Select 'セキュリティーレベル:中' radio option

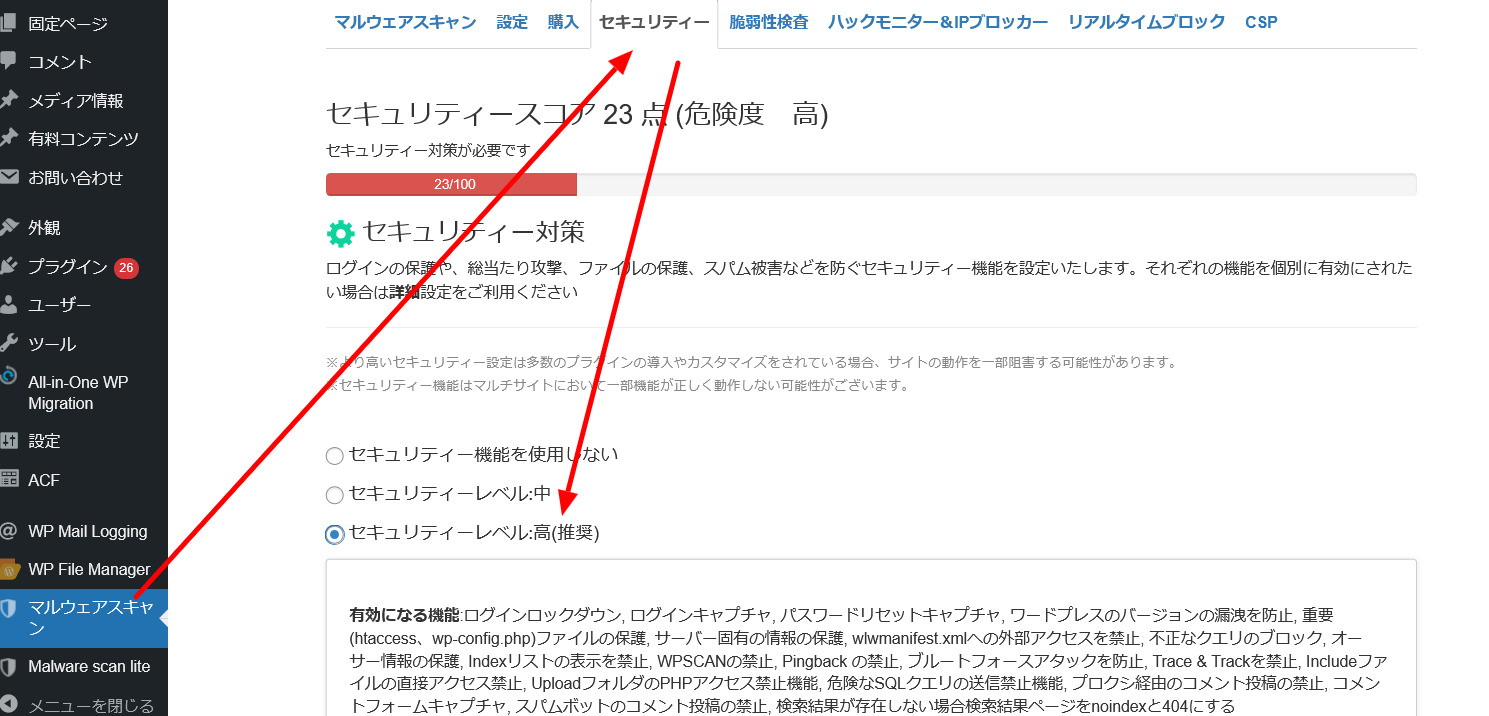(x=335, y=495)
